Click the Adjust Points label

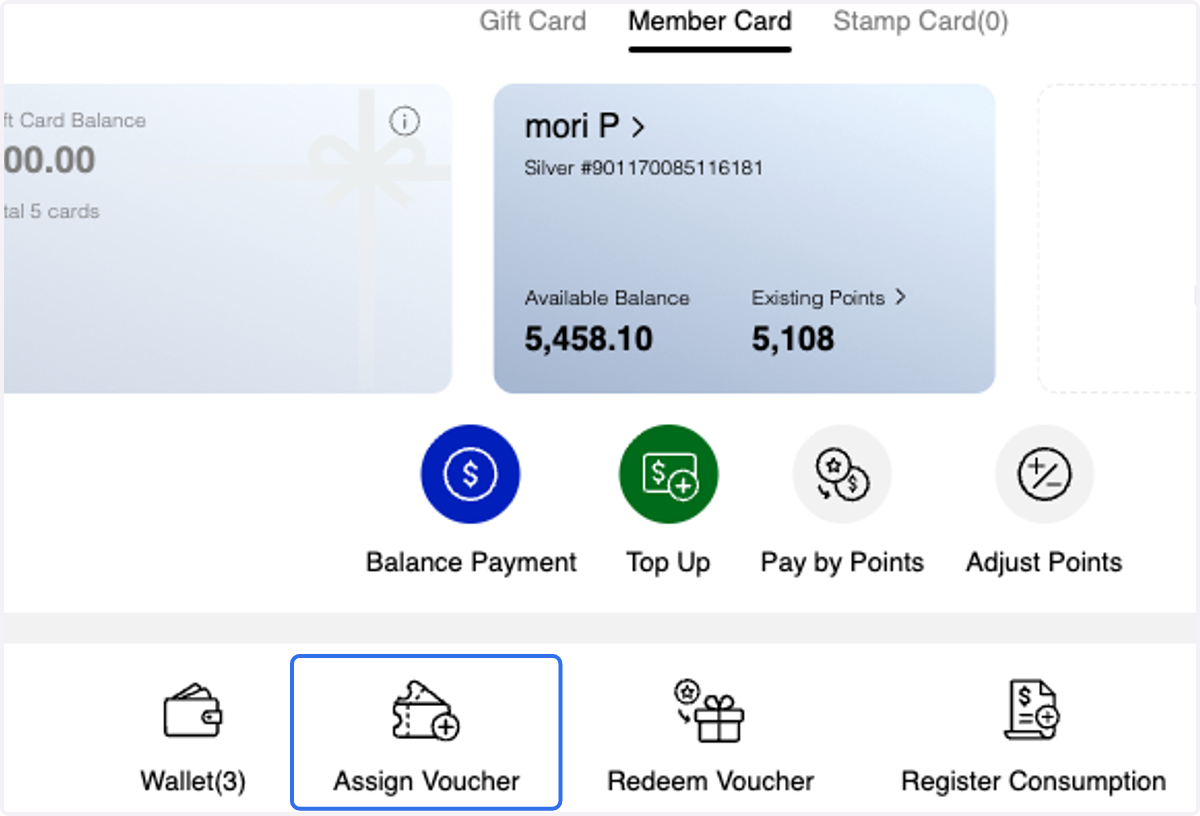tap(1044, 562)
